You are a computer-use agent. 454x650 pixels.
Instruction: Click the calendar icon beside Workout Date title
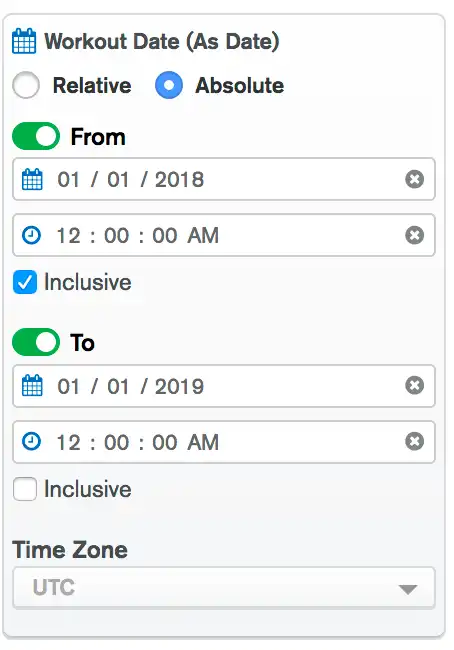pos(24,41)
